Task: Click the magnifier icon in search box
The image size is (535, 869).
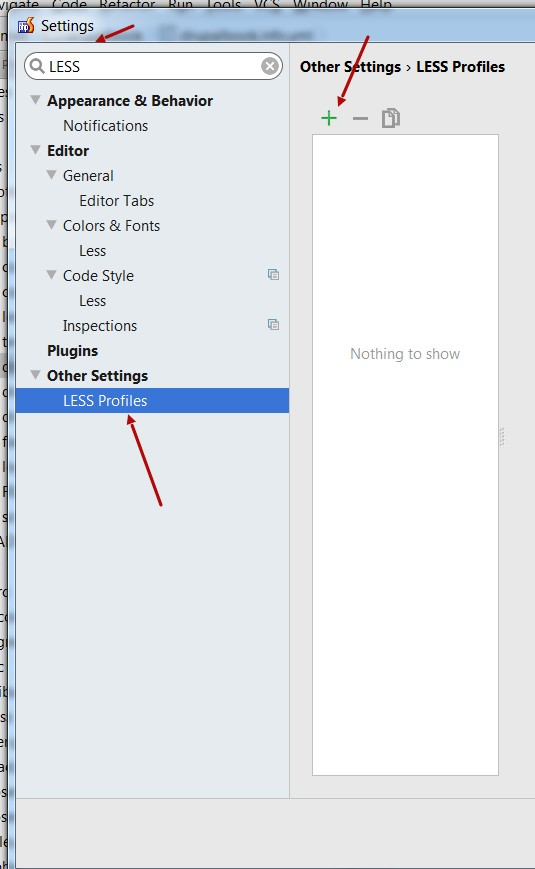Action: (37, 67)
